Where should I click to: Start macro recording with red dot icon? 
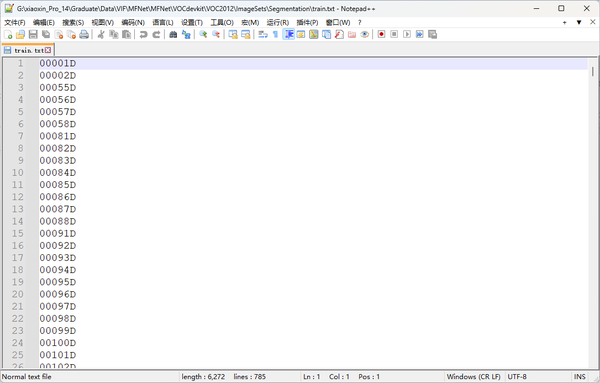381,34
